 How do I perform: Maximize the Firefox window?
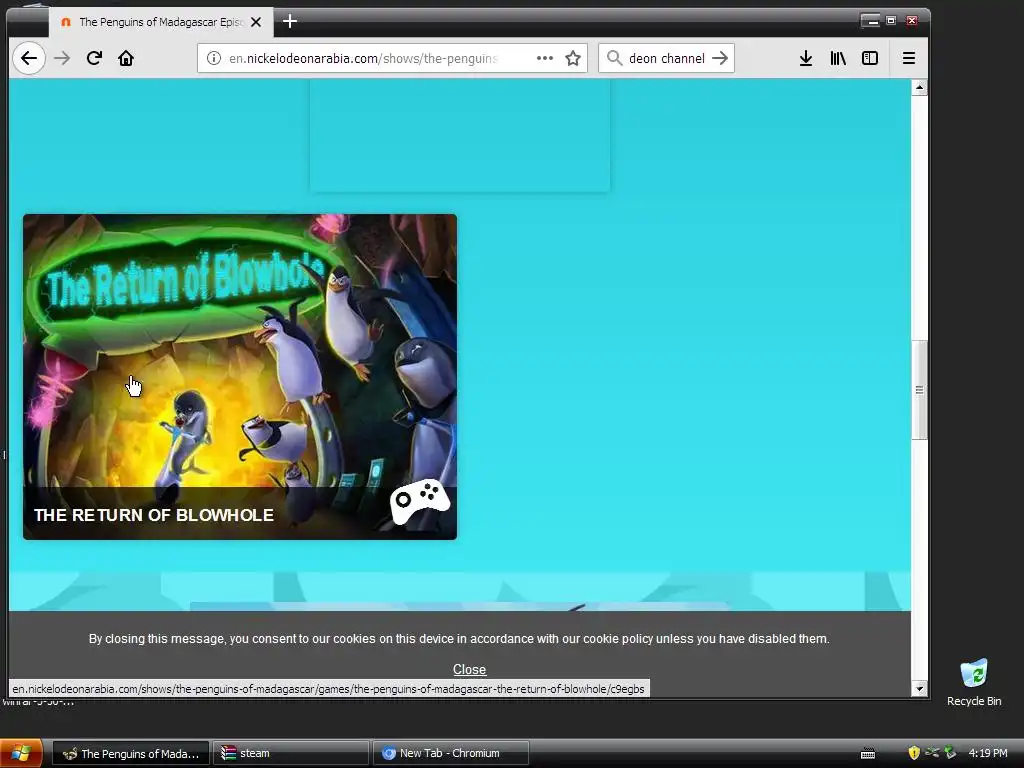point(891,21)
